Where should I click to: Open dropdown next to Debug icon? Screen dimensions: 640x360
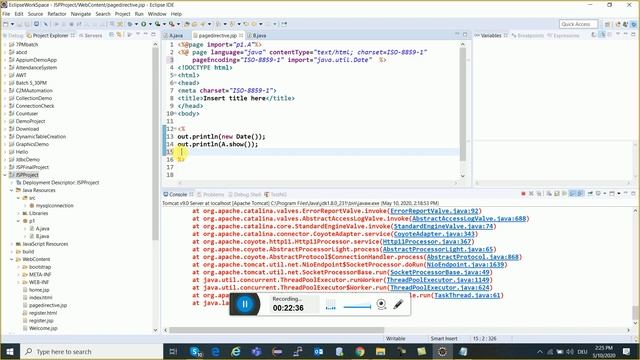click(x=136, y=24)
